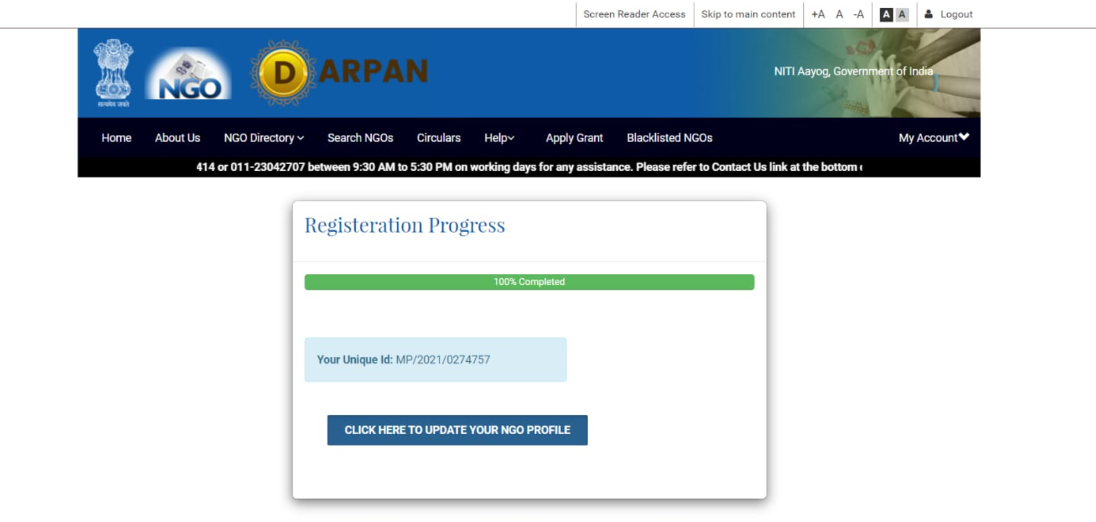This screenshot has width=1096, height=522.
Task: Click the Screen Reader Access link
Action: pos(634,14)
